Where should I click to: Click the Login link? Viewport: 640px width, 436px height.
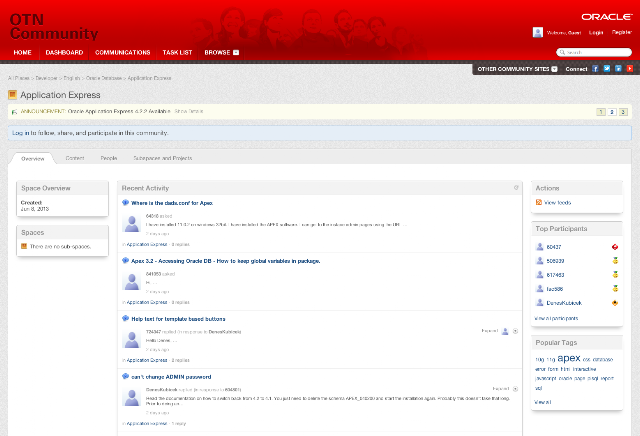tap(596, 33)
